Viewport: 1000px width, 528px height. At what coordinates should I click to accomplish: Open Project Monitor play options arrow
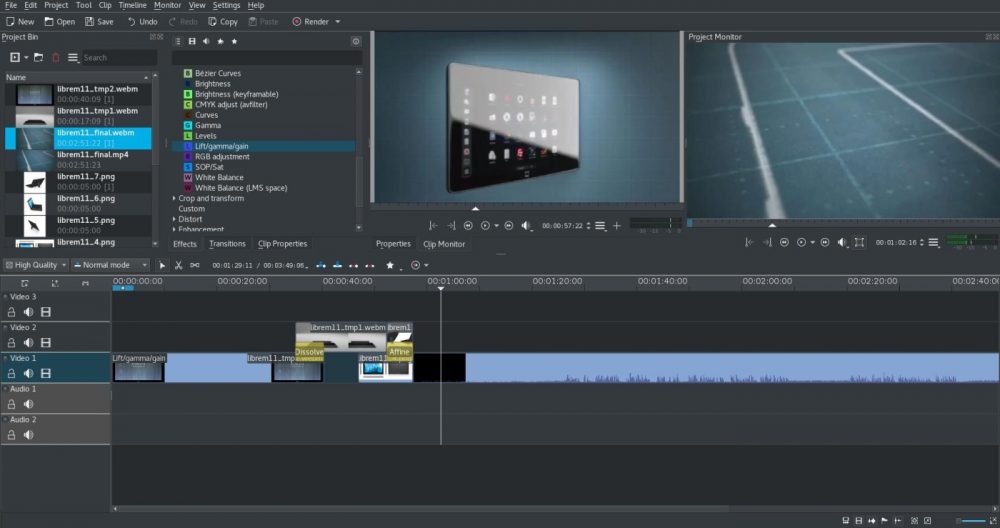tap(812, 242)
